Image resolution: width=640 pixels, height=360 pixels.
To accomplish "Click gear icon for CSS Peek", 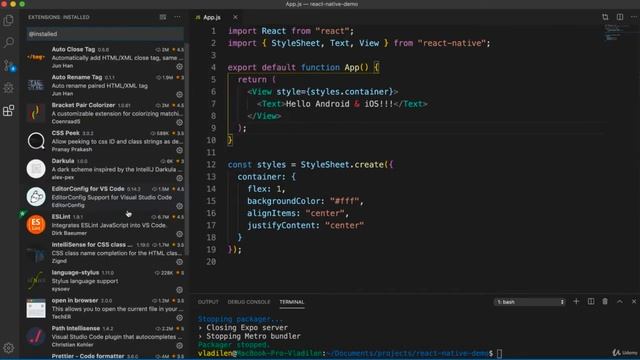I will 180,150.
